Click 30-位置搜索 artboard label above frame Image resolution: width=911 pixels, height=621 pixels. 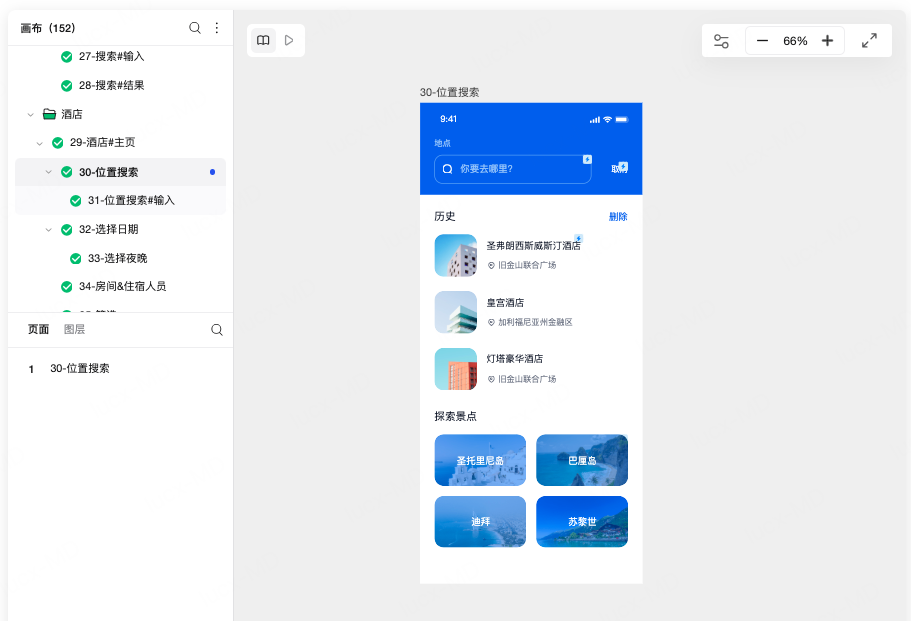point(449,92)
